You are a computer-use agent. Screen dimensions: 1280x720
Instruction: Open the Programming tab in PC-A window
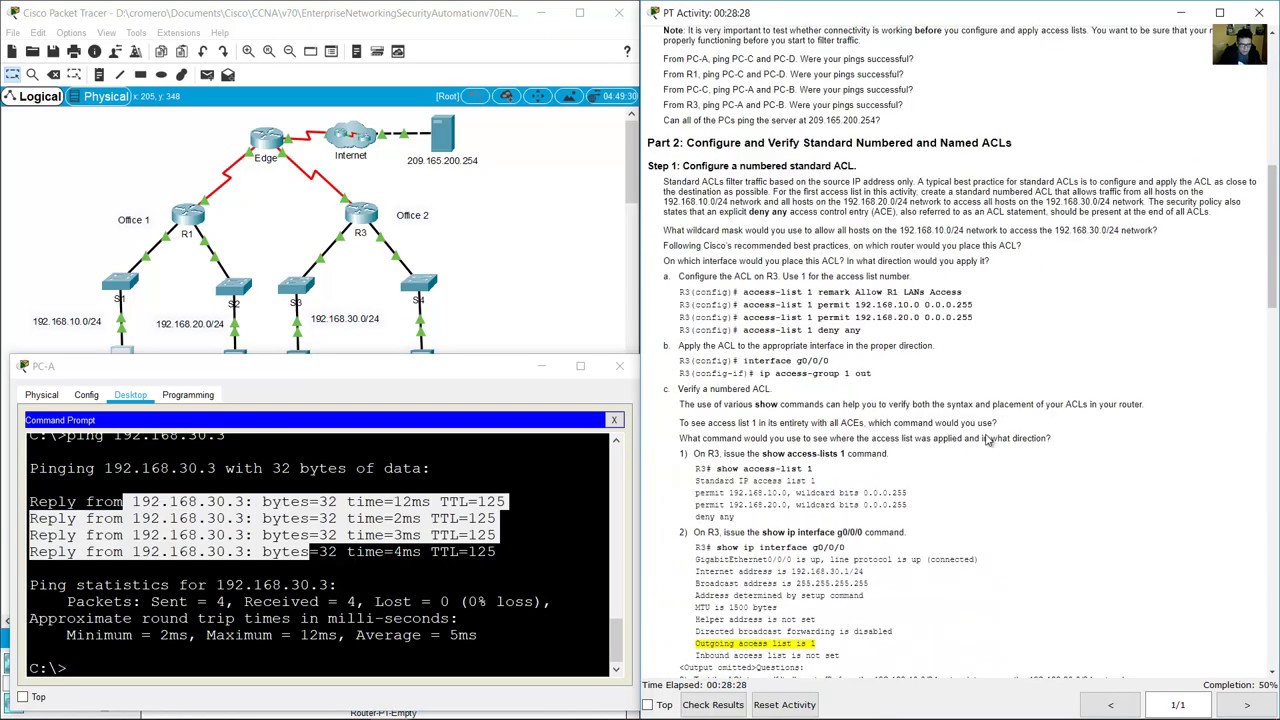(188, 395)
